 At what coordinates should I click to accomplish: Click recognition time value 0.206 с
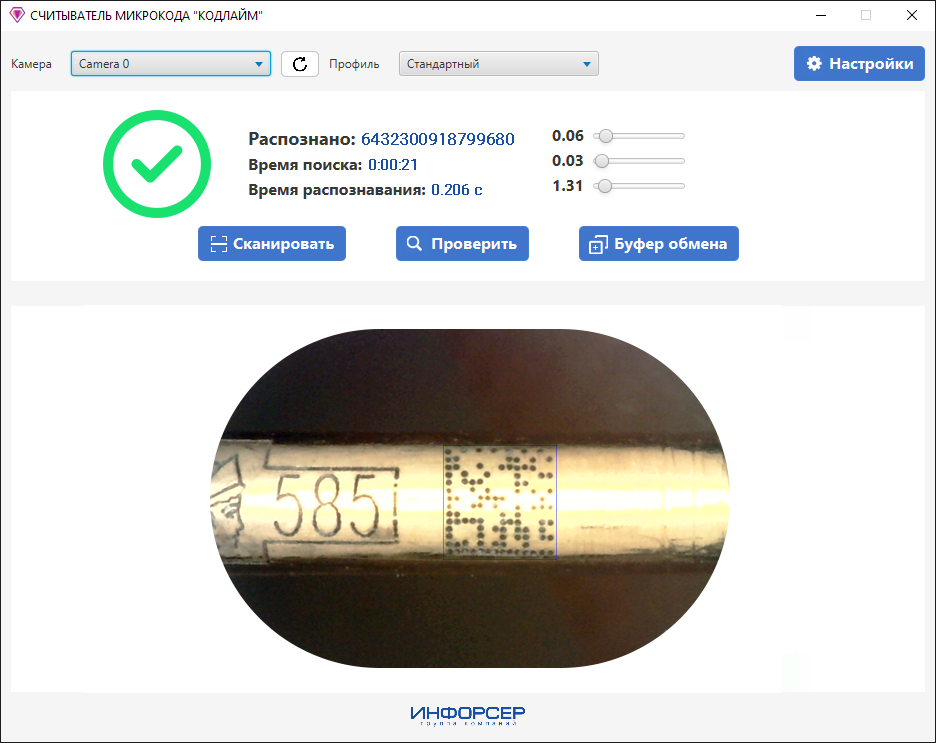point(457,190)
